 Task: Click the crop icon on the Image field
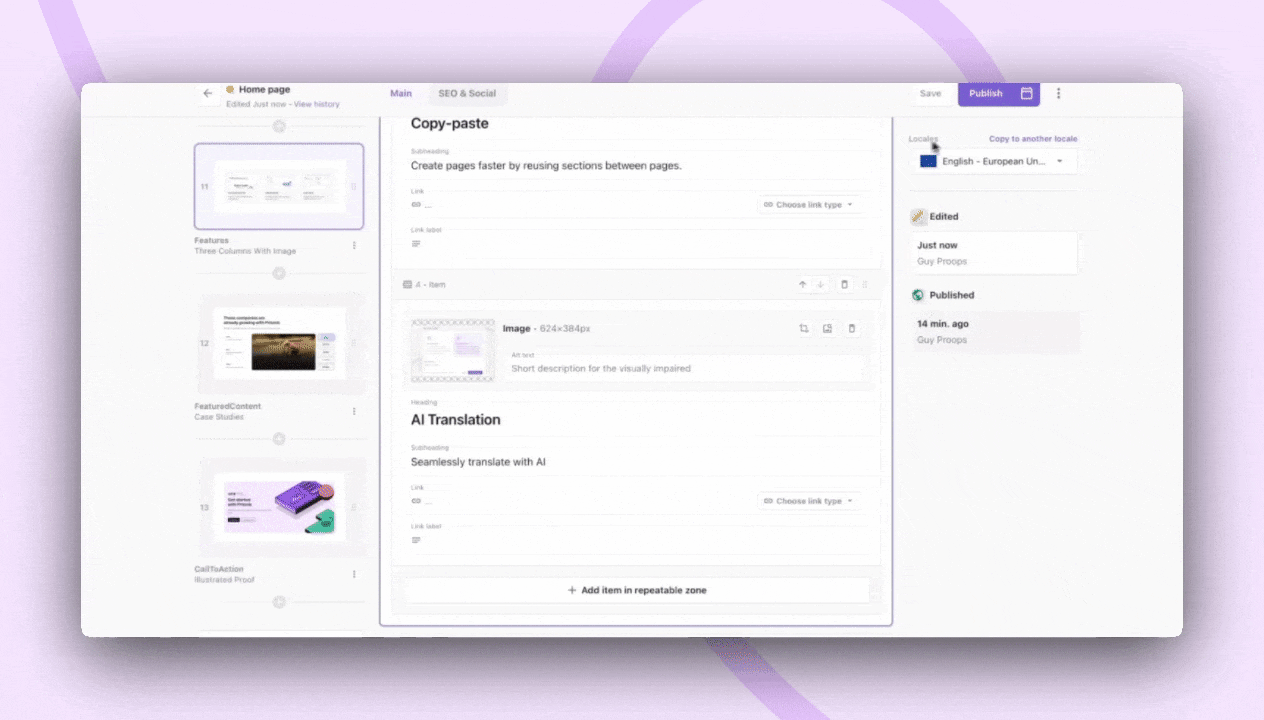tap(804, 328)
